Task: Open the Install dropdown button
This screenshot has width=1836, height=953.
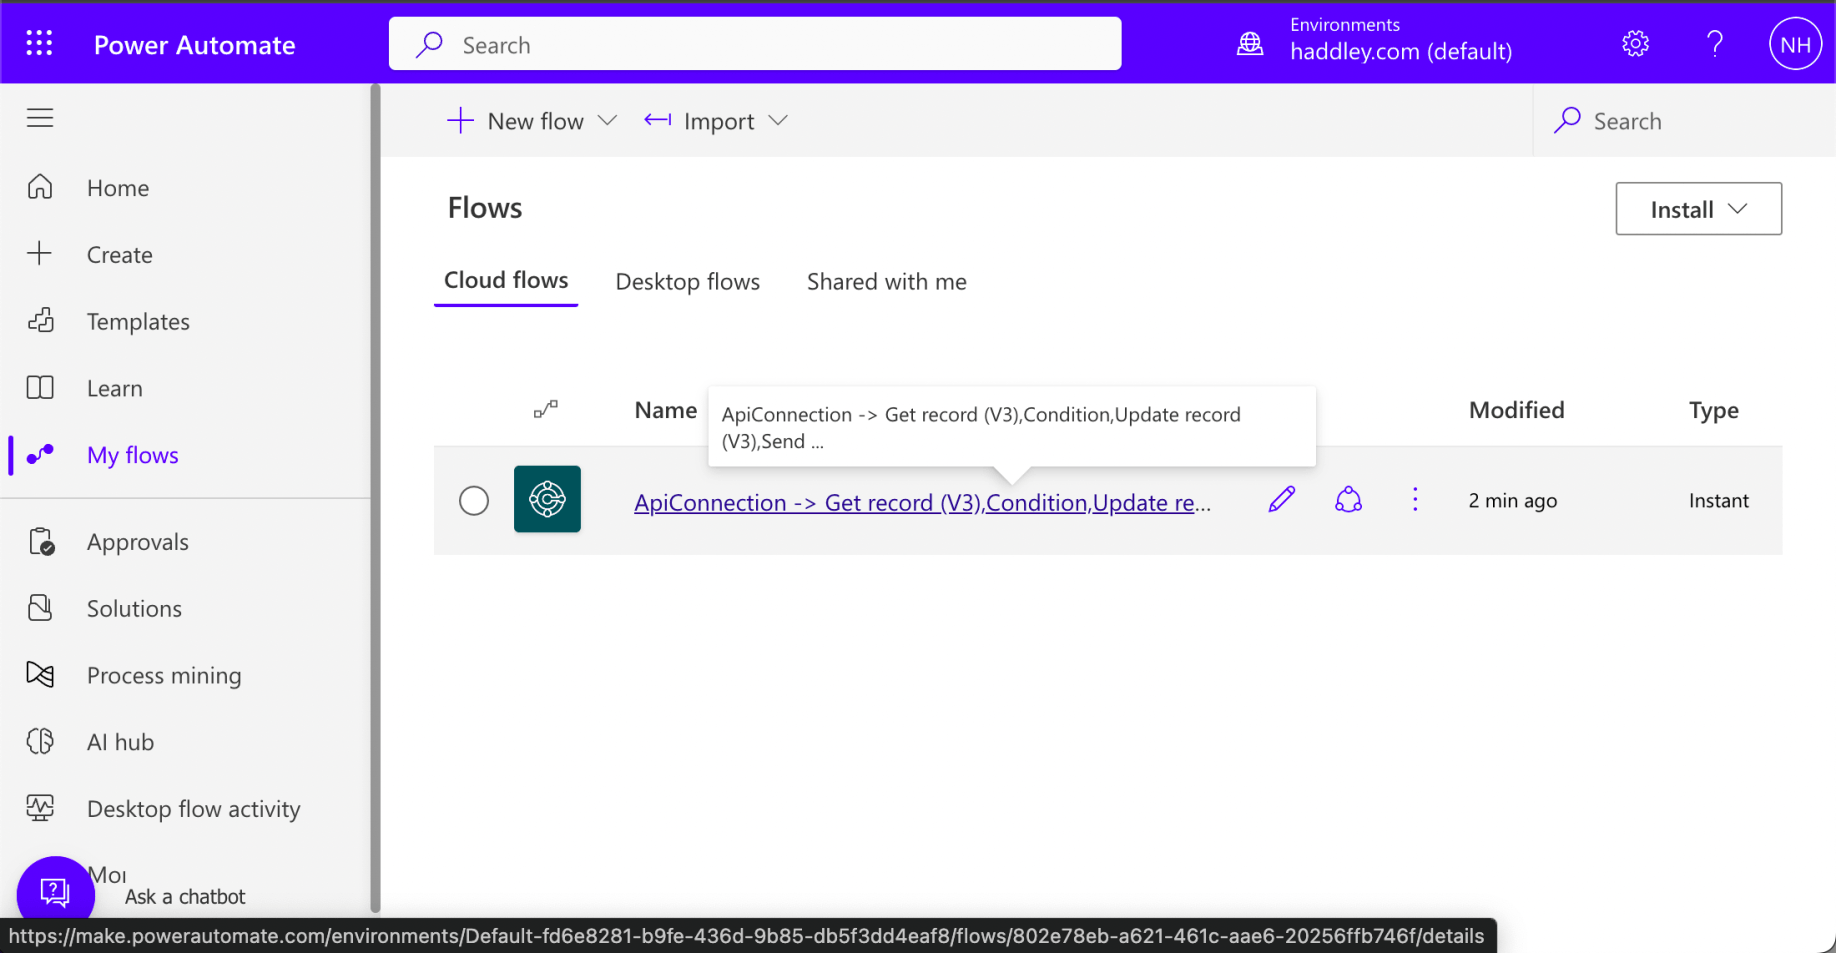Action: (1698, 209)
